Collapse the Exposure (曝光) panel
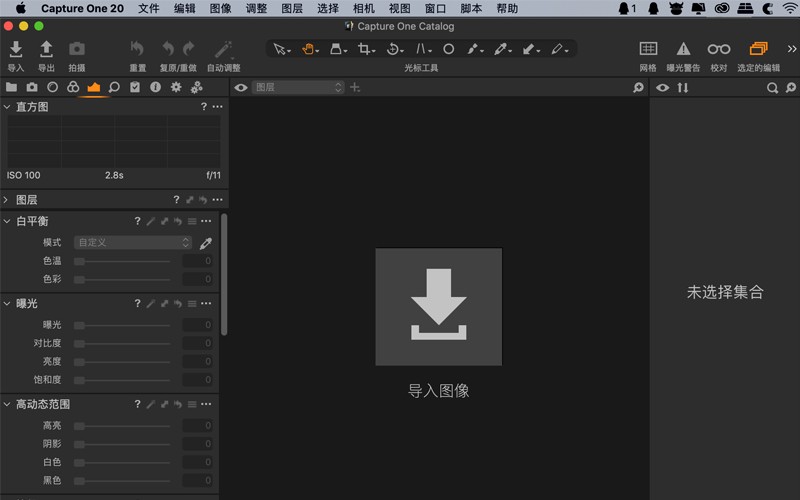This screenshot has height=500, width=800. 7,304
